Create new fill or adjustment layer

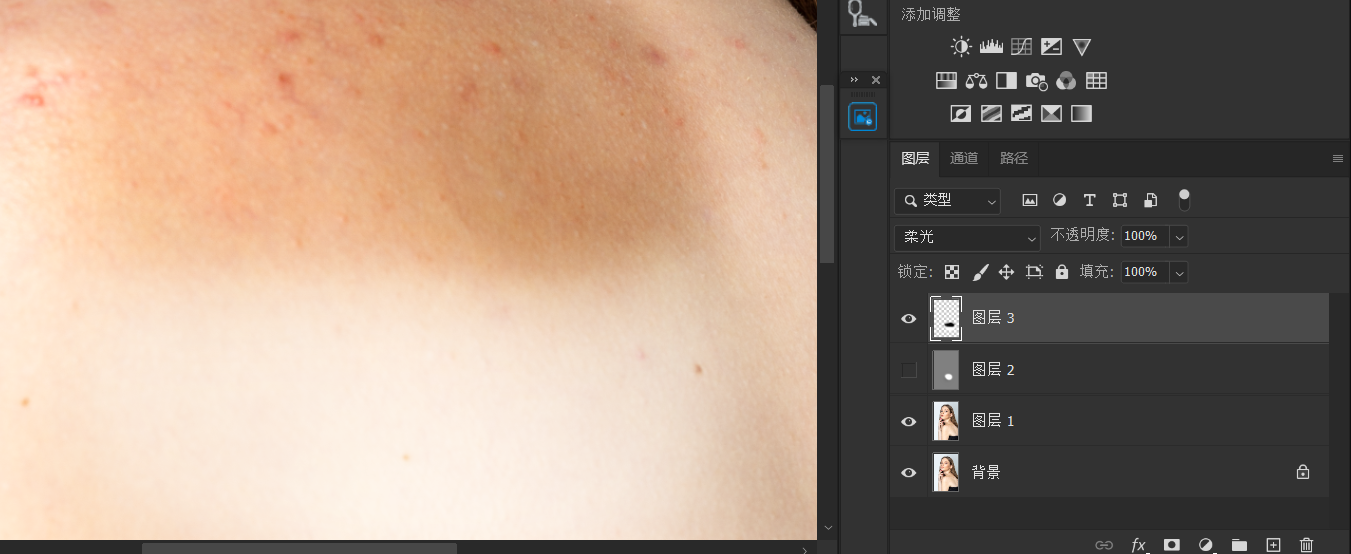[x=1205, y=545]
